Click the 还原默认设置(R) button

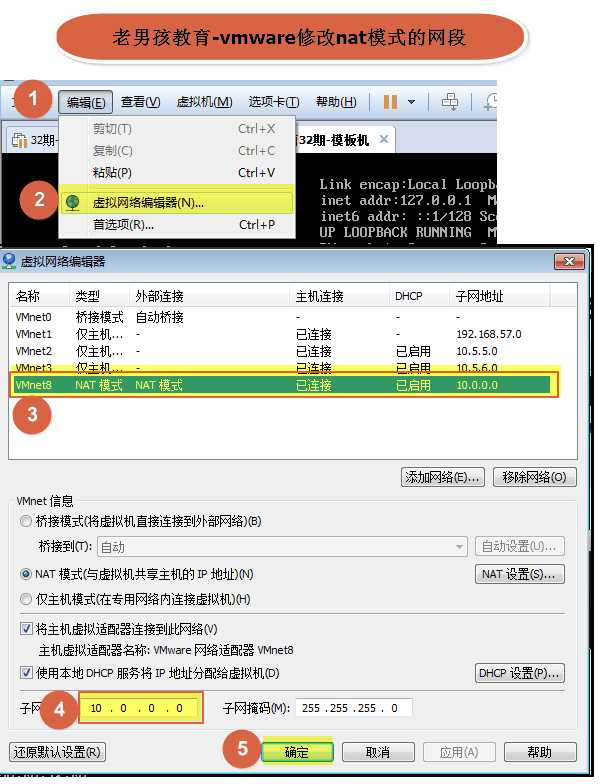(58, 752)
